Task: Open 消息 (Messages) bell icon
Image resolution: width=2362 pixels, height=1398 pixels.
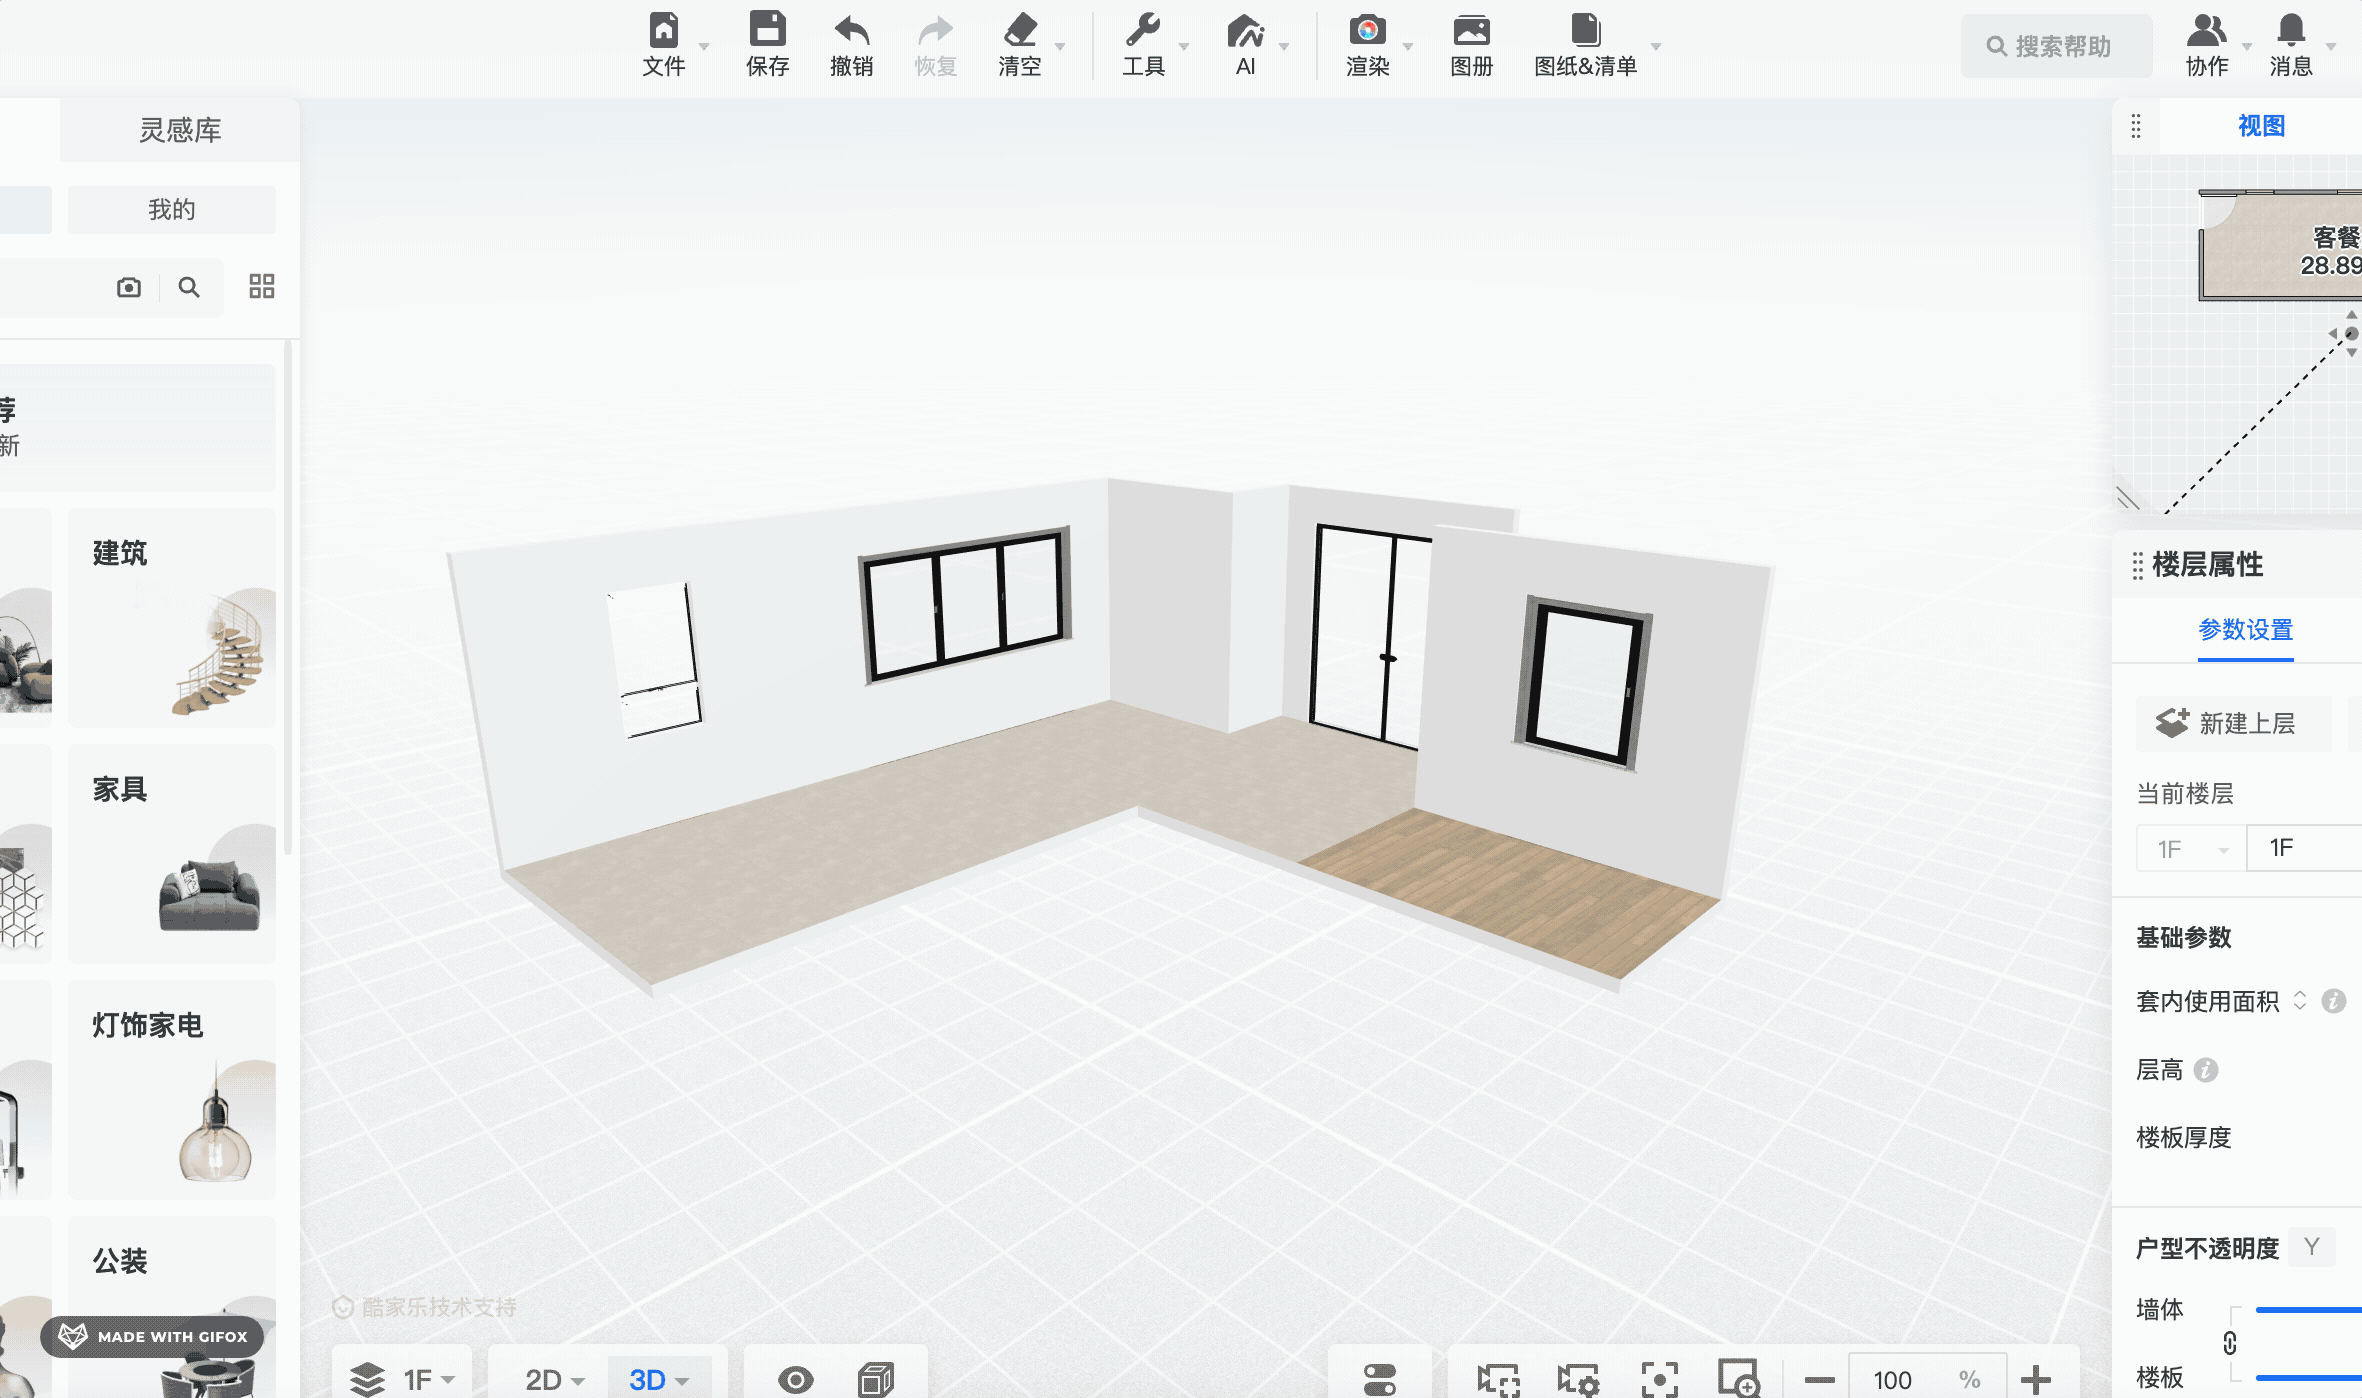Action: coord(2290,30)
